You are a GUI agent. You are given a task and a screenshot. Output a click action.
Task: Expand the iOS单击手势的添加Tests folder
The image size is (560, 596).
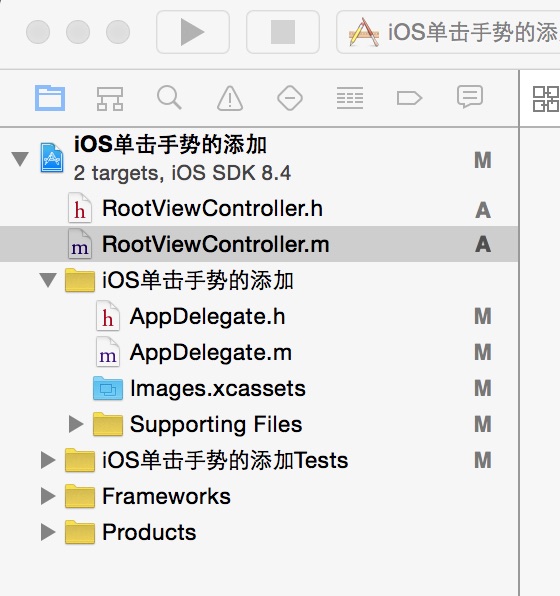coord(48,460)
